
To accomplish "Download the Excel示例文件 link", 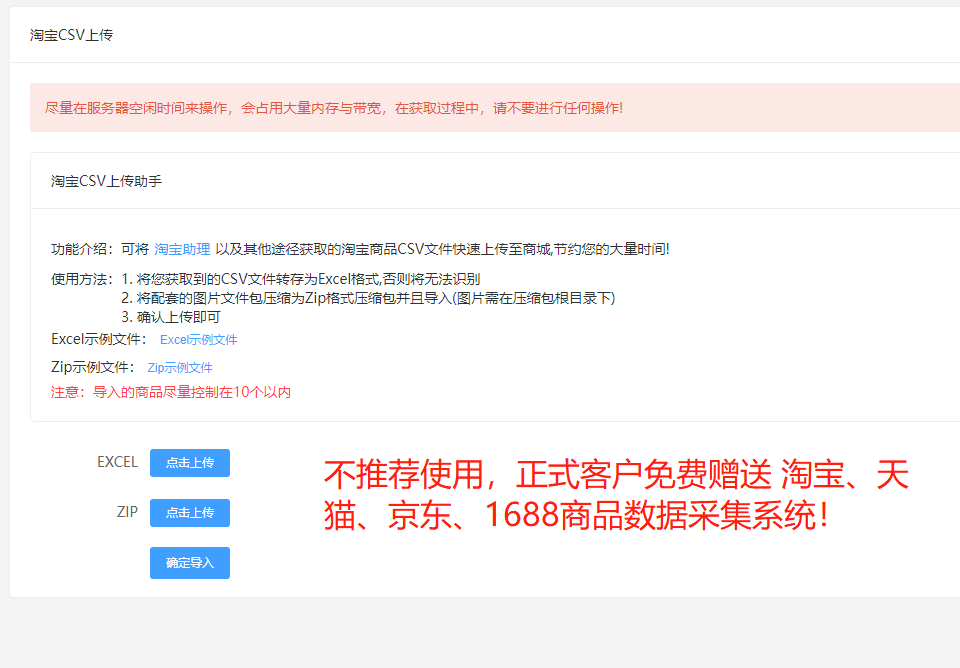I will (x=198, y=340).
